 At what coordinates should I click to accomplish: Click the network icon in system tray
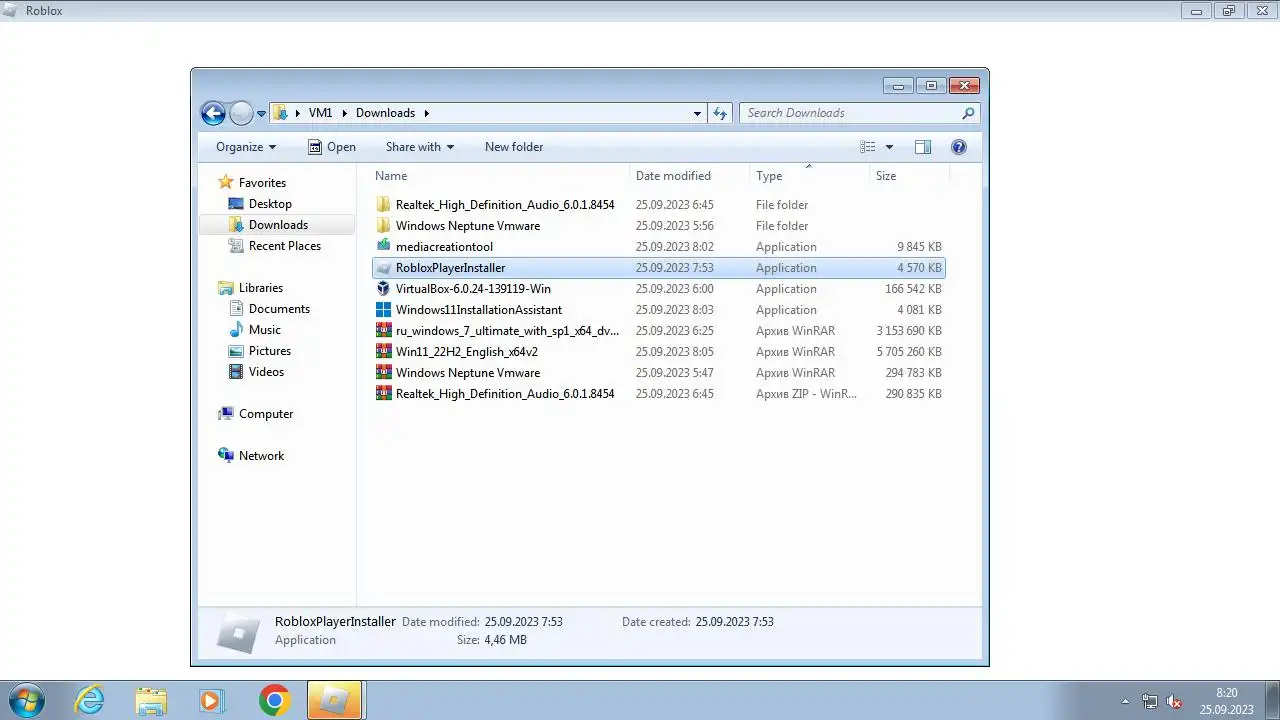[x=1150, y=701]
